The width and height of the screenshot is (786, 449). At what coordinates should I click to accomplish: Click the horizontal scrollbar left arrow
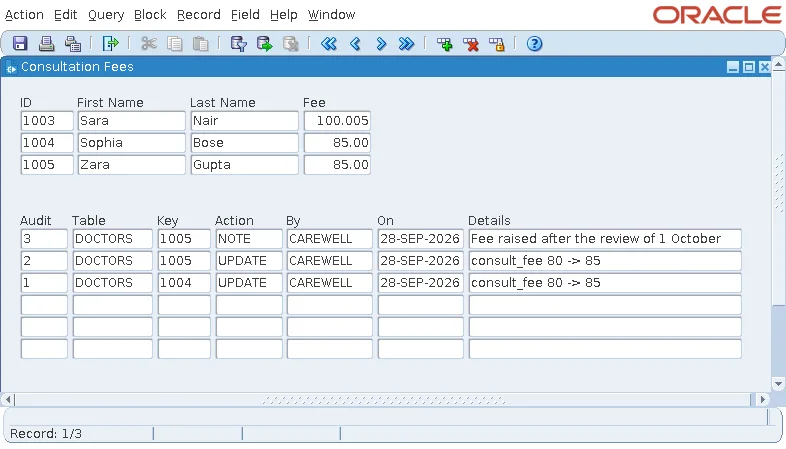click(x=8, y=399)
